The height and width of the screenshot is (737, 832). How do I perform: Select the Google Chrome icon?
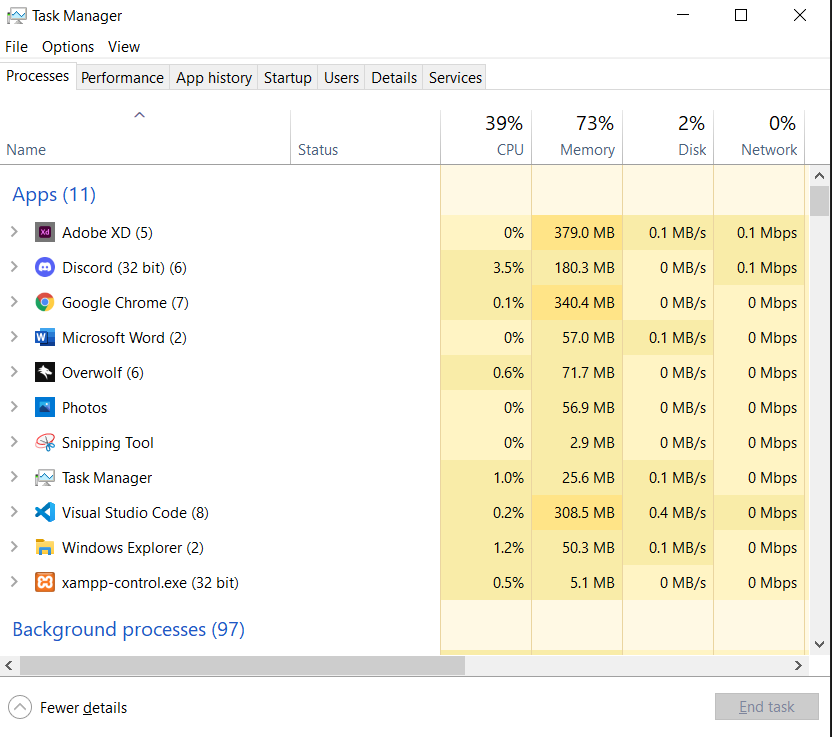44,303
